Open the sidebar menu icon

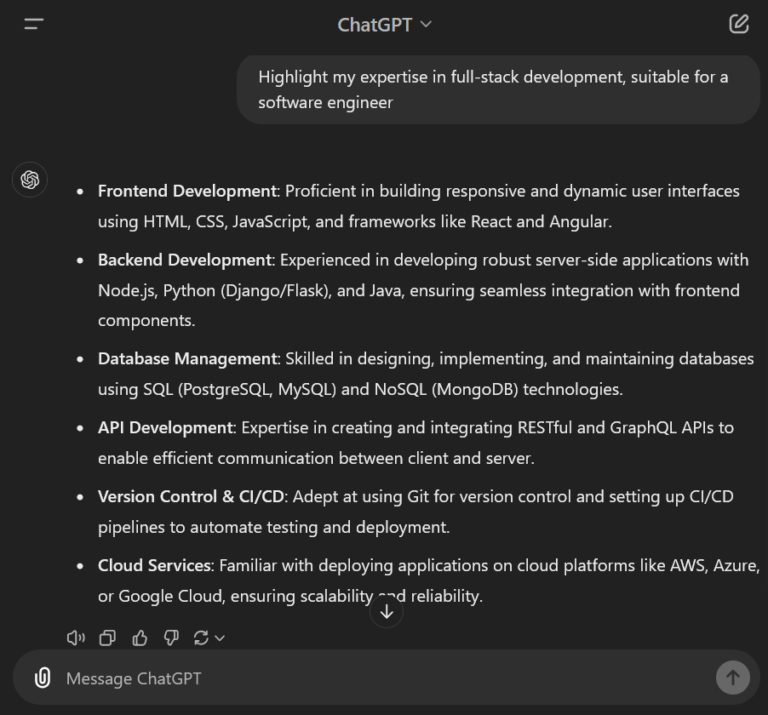point(34,24)
